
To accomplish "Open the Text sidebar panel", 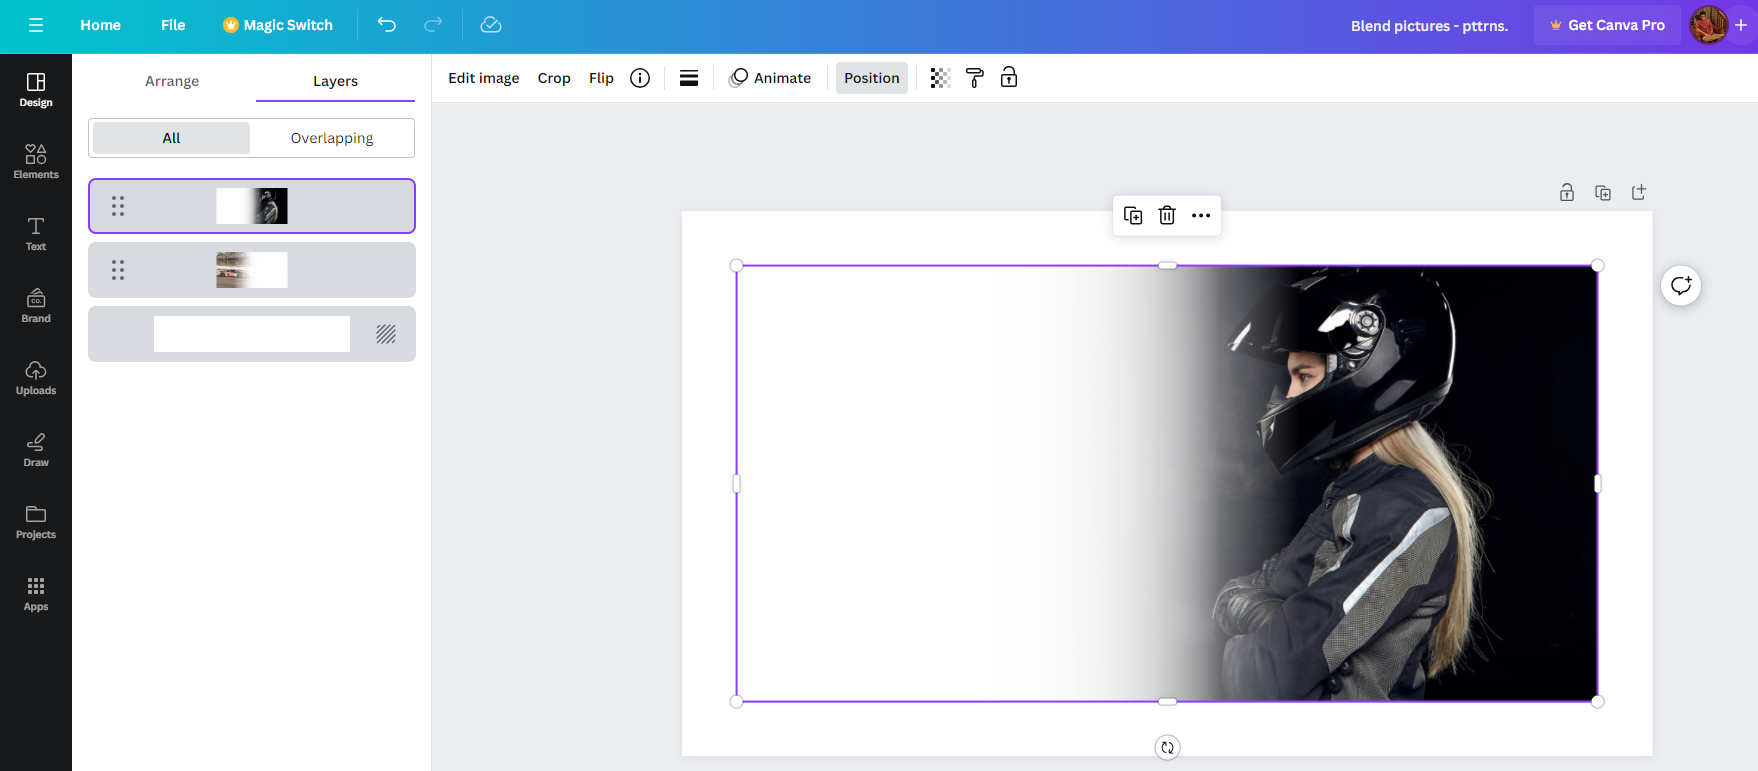I will 36,234.
